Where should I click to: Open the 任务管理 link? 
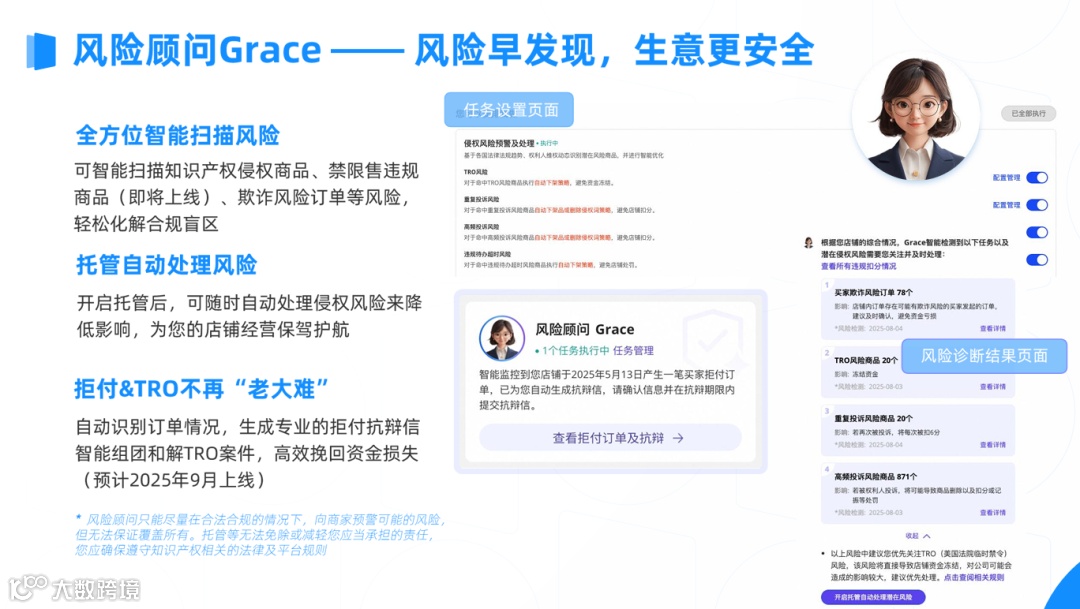pos(633,350)
